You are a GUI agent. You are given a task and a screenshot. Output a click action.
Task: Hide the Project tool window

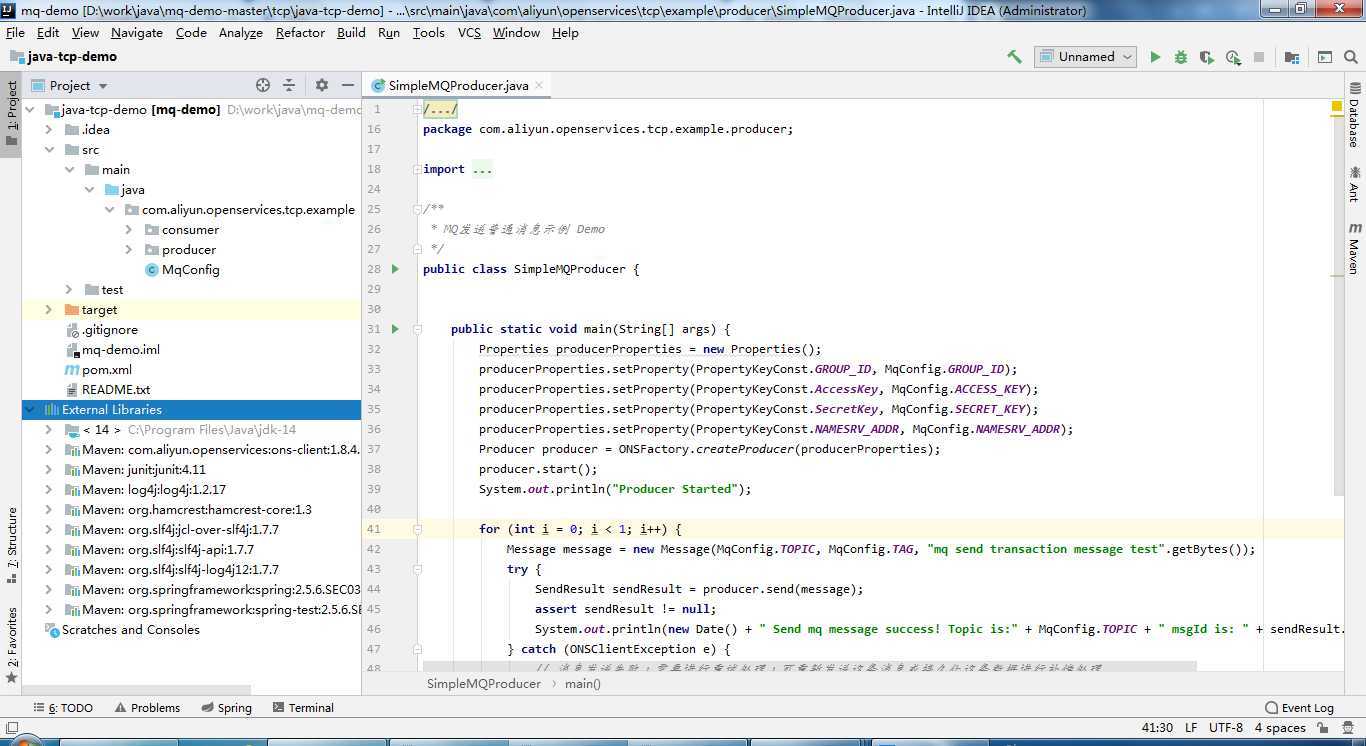click(348, 85)
